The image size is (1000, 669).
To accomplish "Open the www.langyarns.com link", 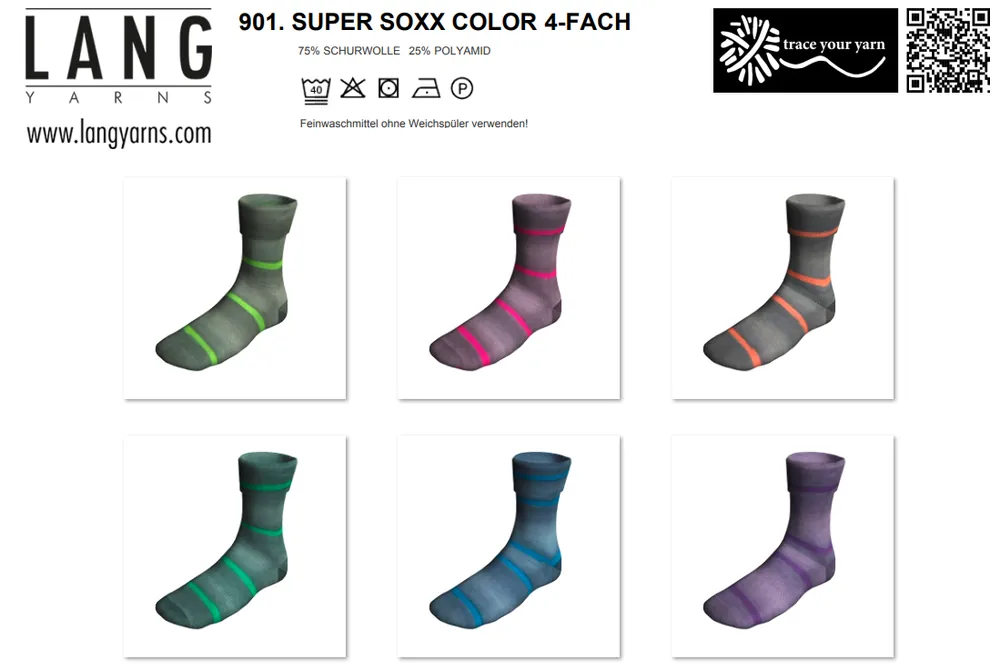I will [119, 134].
